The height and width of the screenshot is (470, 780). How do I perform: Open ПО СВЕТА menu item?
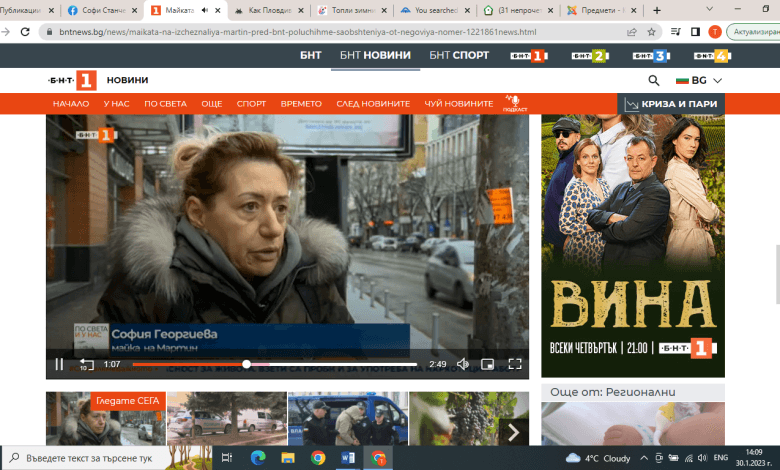[165, 103]
